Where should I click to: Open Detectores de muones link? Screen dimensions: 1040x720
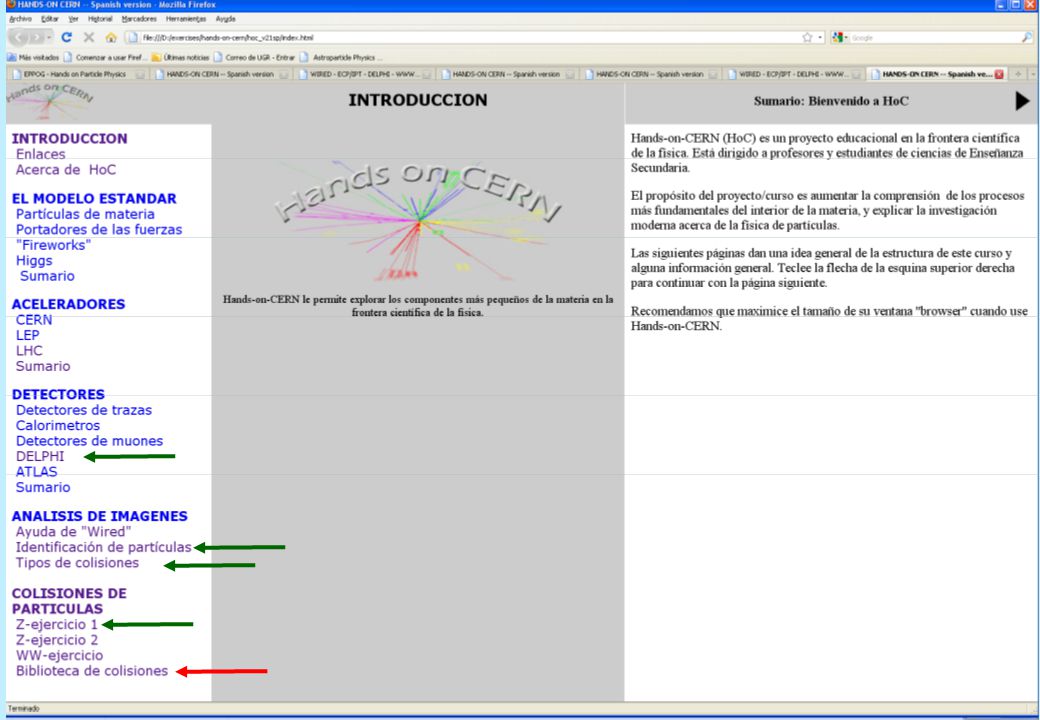tap(90, 441)
